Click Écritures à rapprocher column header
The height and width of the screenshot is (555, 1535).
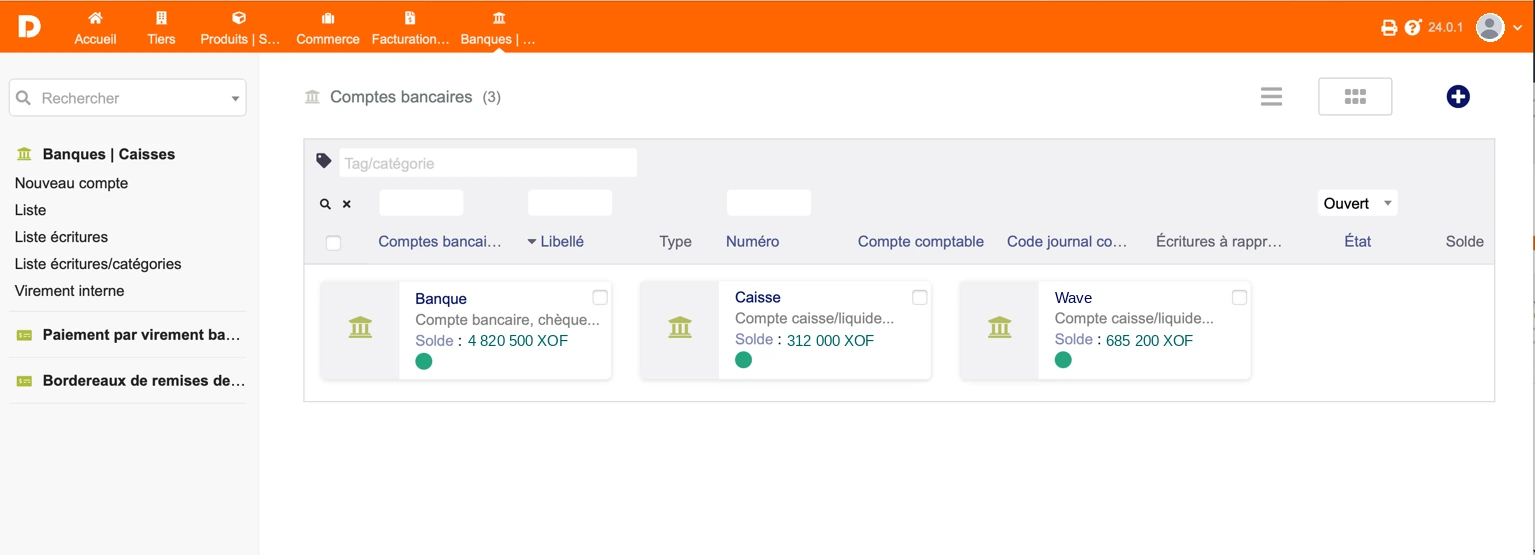(1219, 241)
